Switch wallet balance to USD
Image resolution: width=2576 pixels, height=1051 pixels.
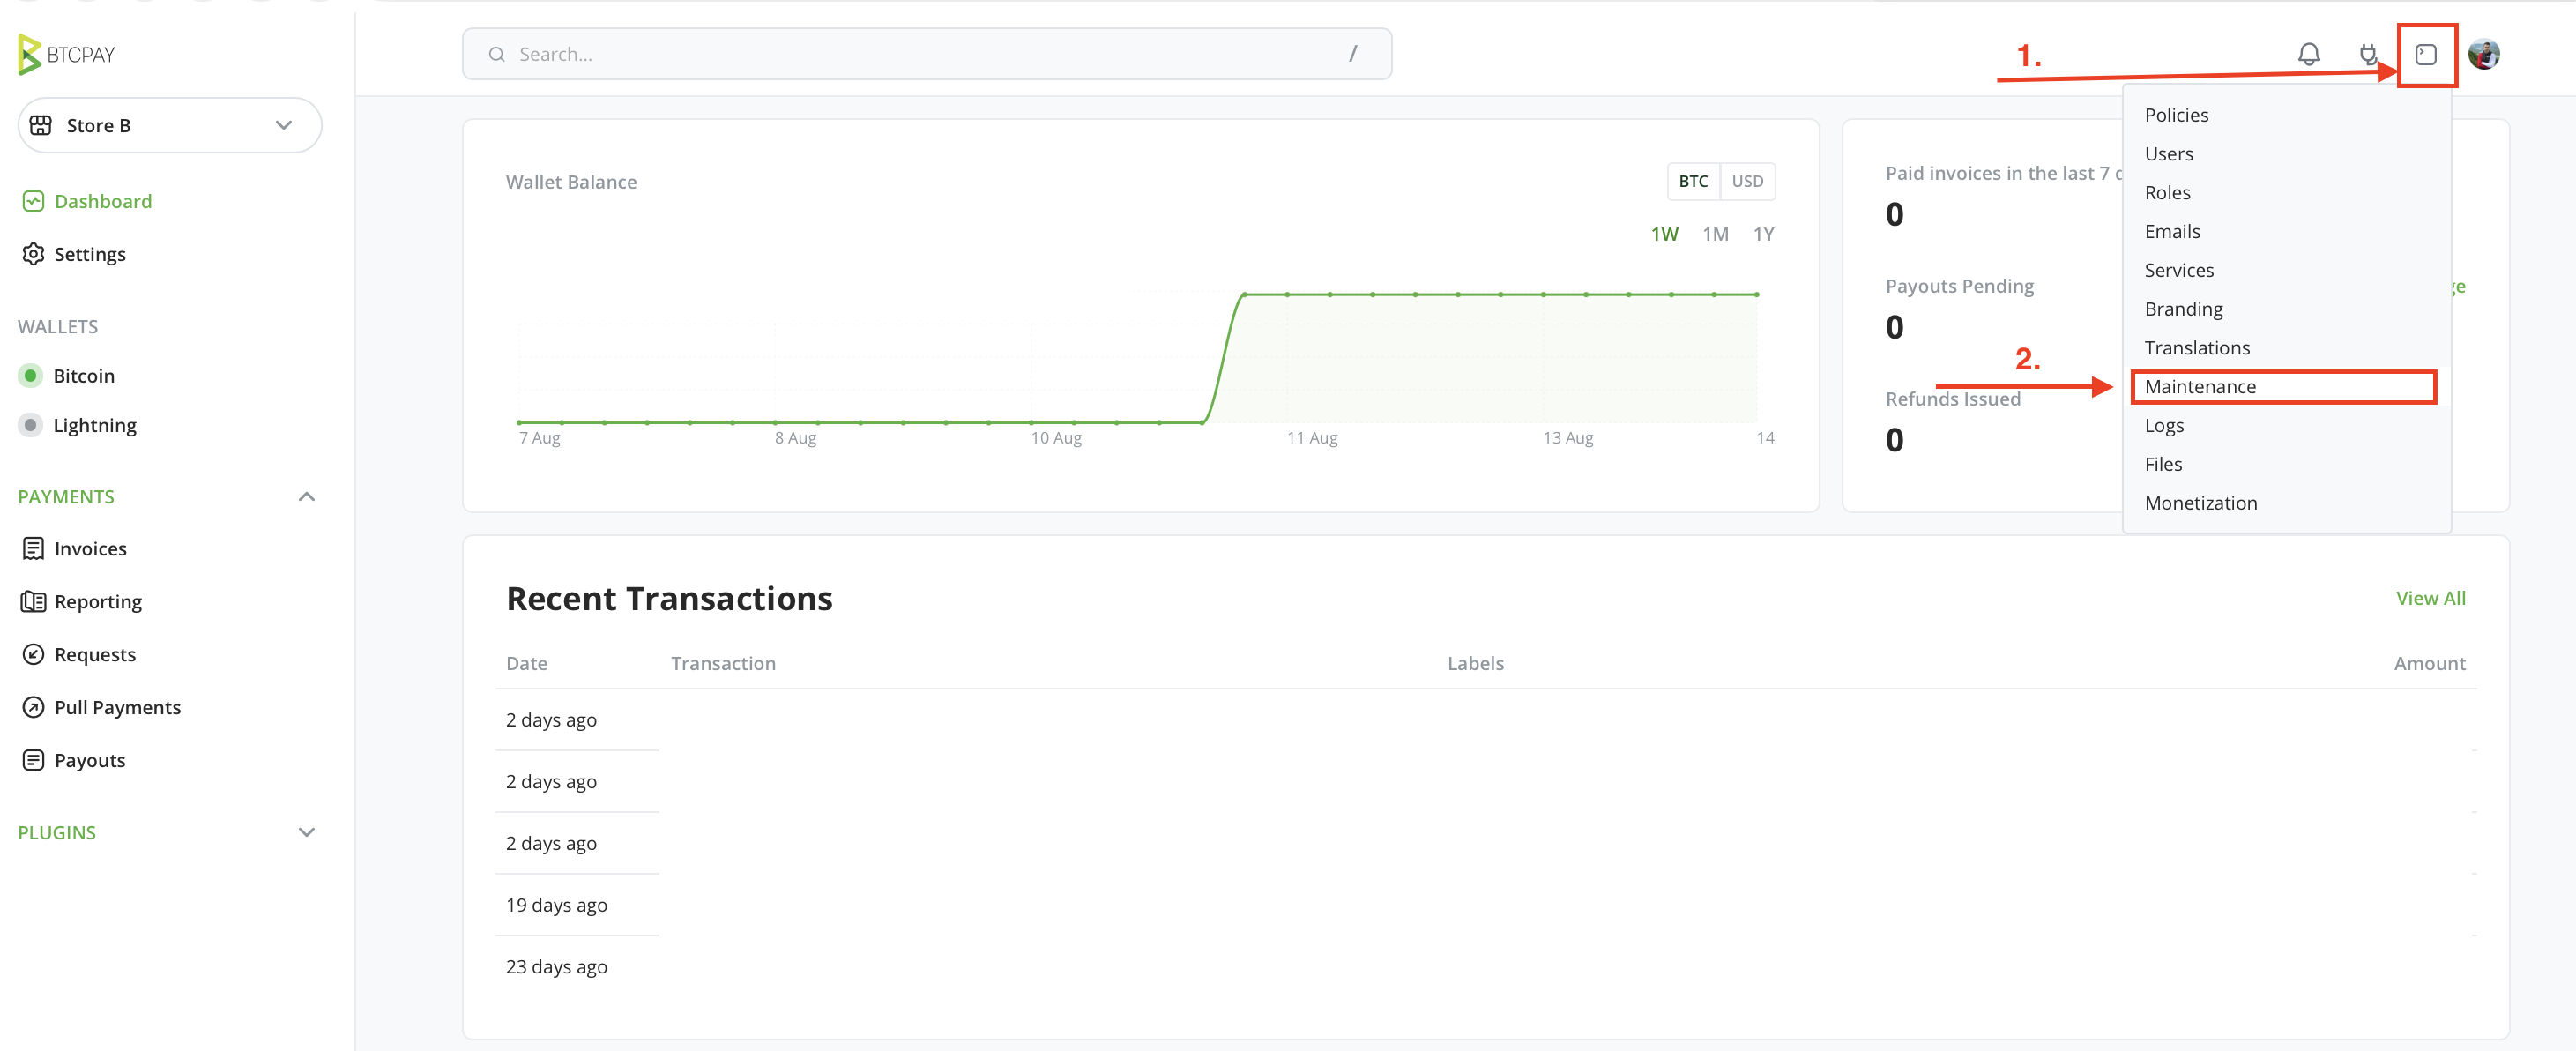pyautogui.click(x=1747, y=181)
